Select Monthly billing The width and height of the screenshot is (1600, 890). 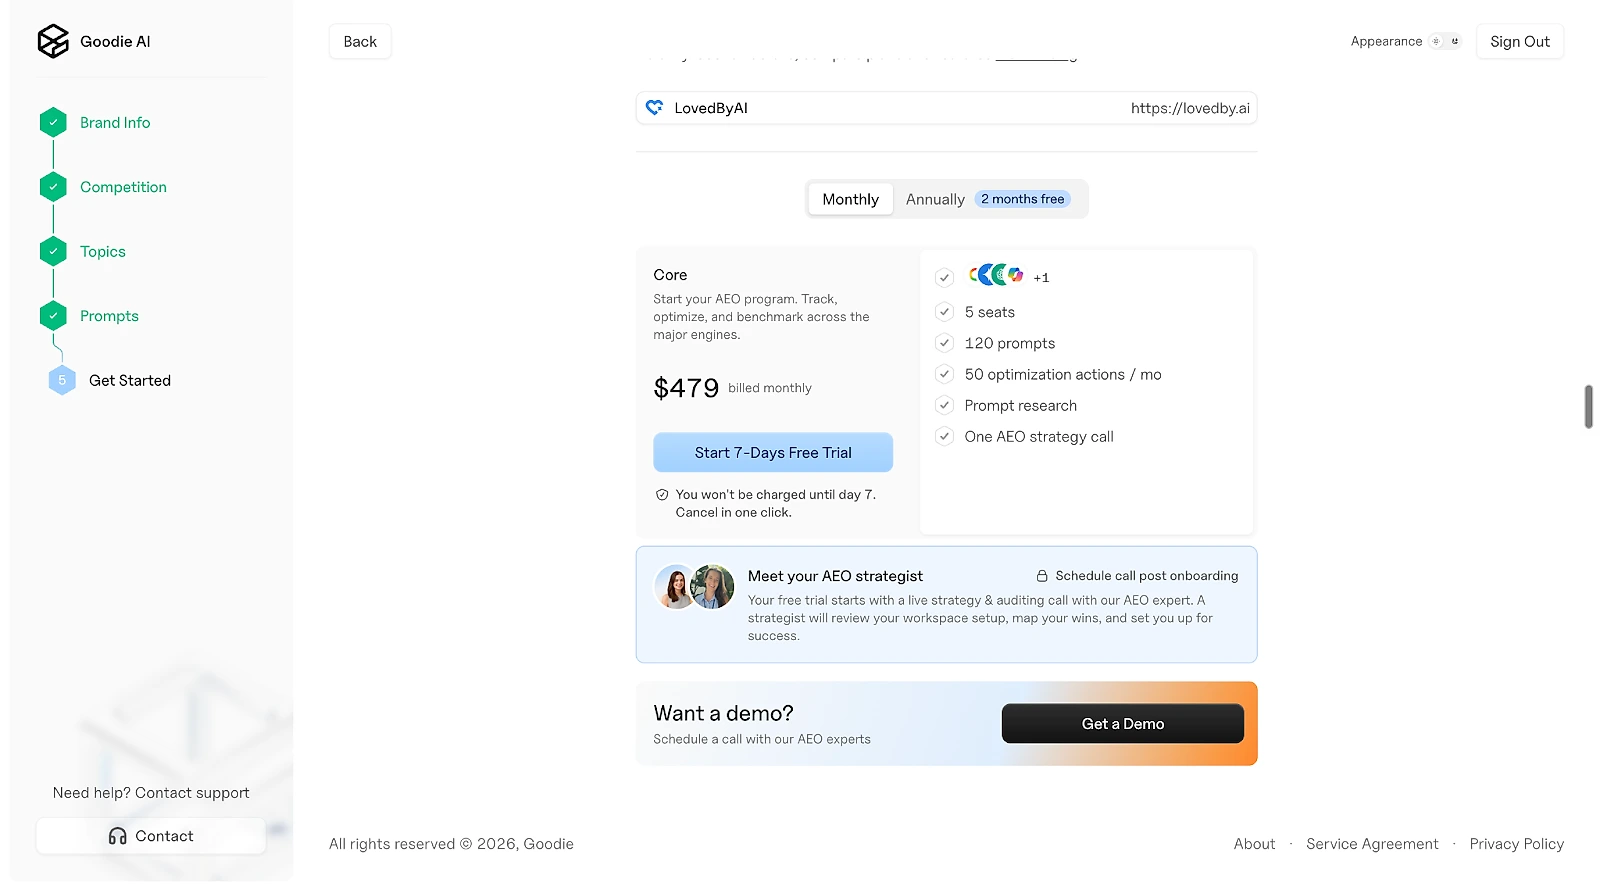(850, 199)
